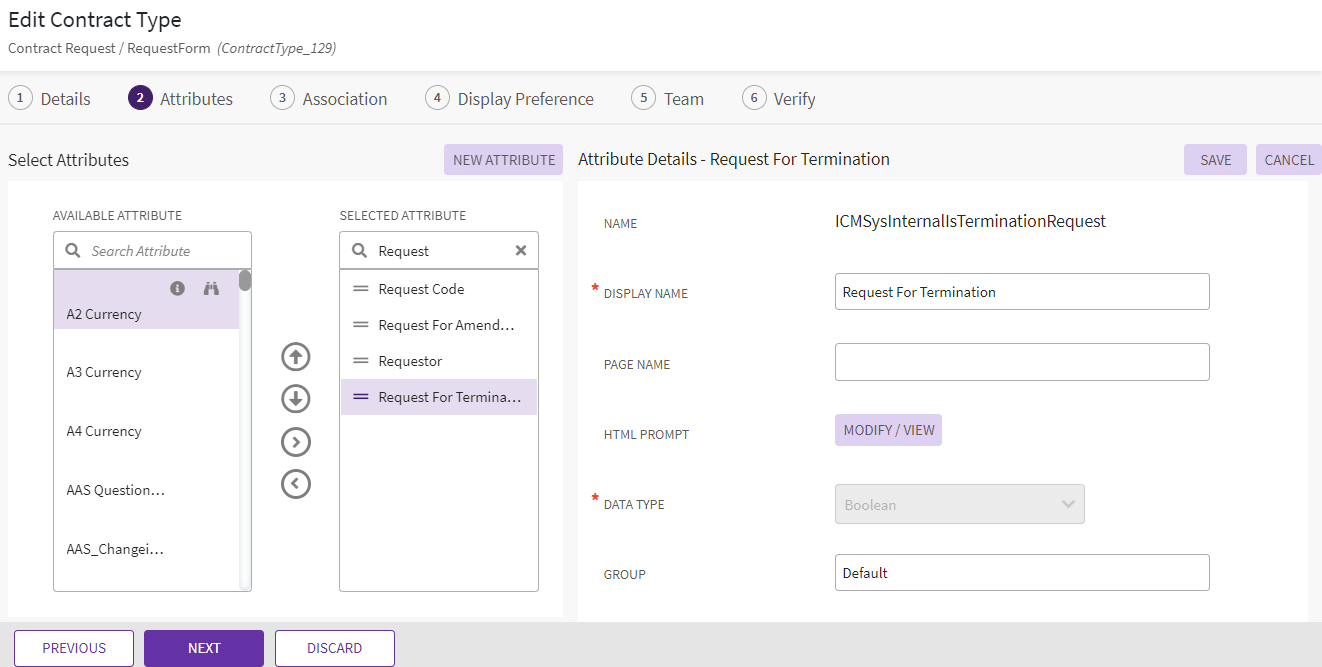Click the right chevron to add attribute
The width and height of the screenshot is (1322, 667).
pos(296,442)
